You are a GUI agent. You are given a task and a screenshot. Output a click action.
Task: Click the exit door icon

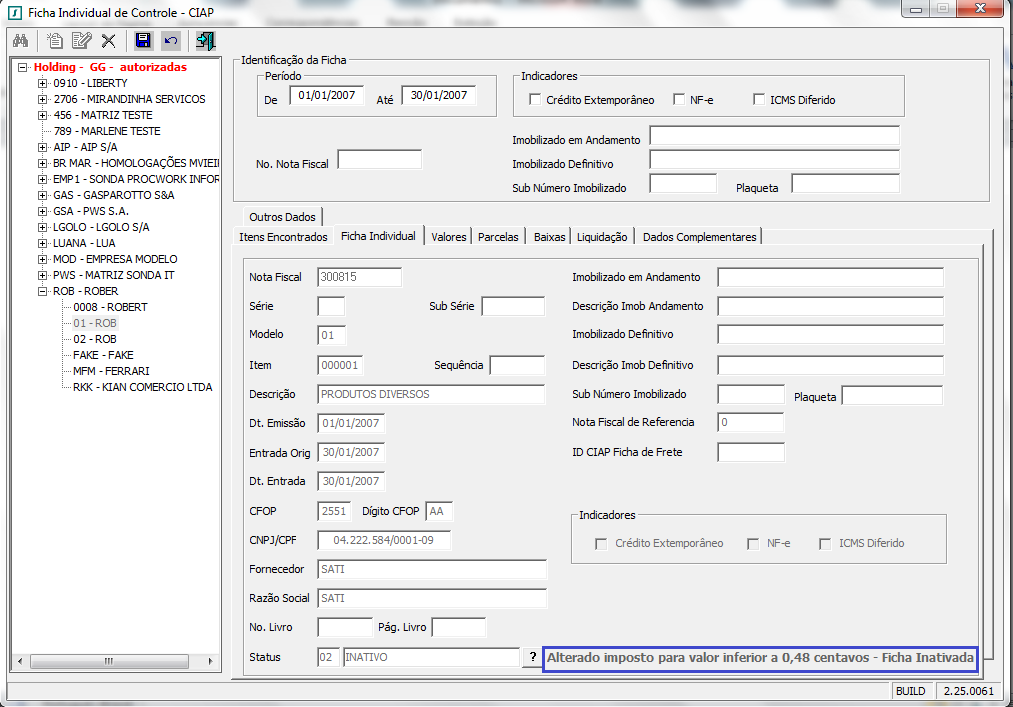206,41
